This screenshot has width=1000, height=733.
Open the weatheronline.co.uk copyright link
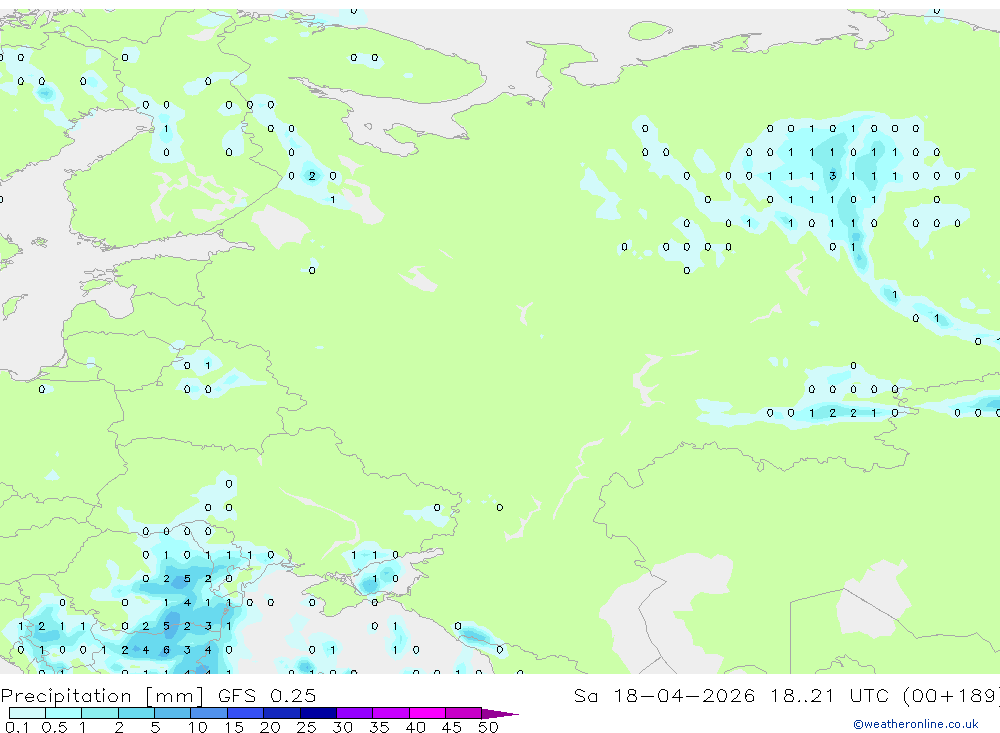[x=916, y=724]
